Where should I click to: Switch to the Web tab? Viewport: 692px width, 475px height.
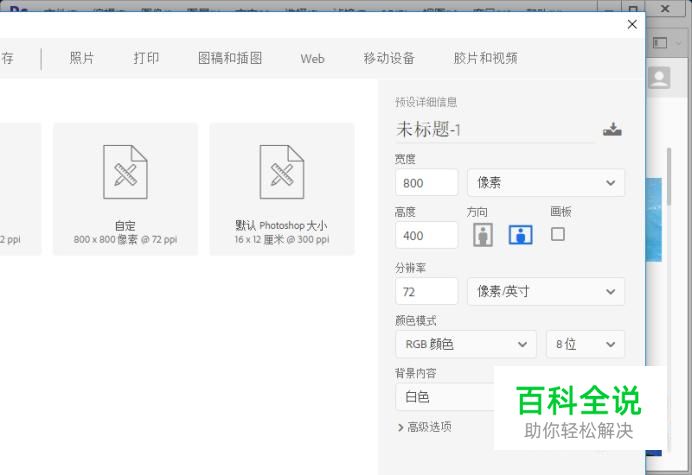click(312, 58)
